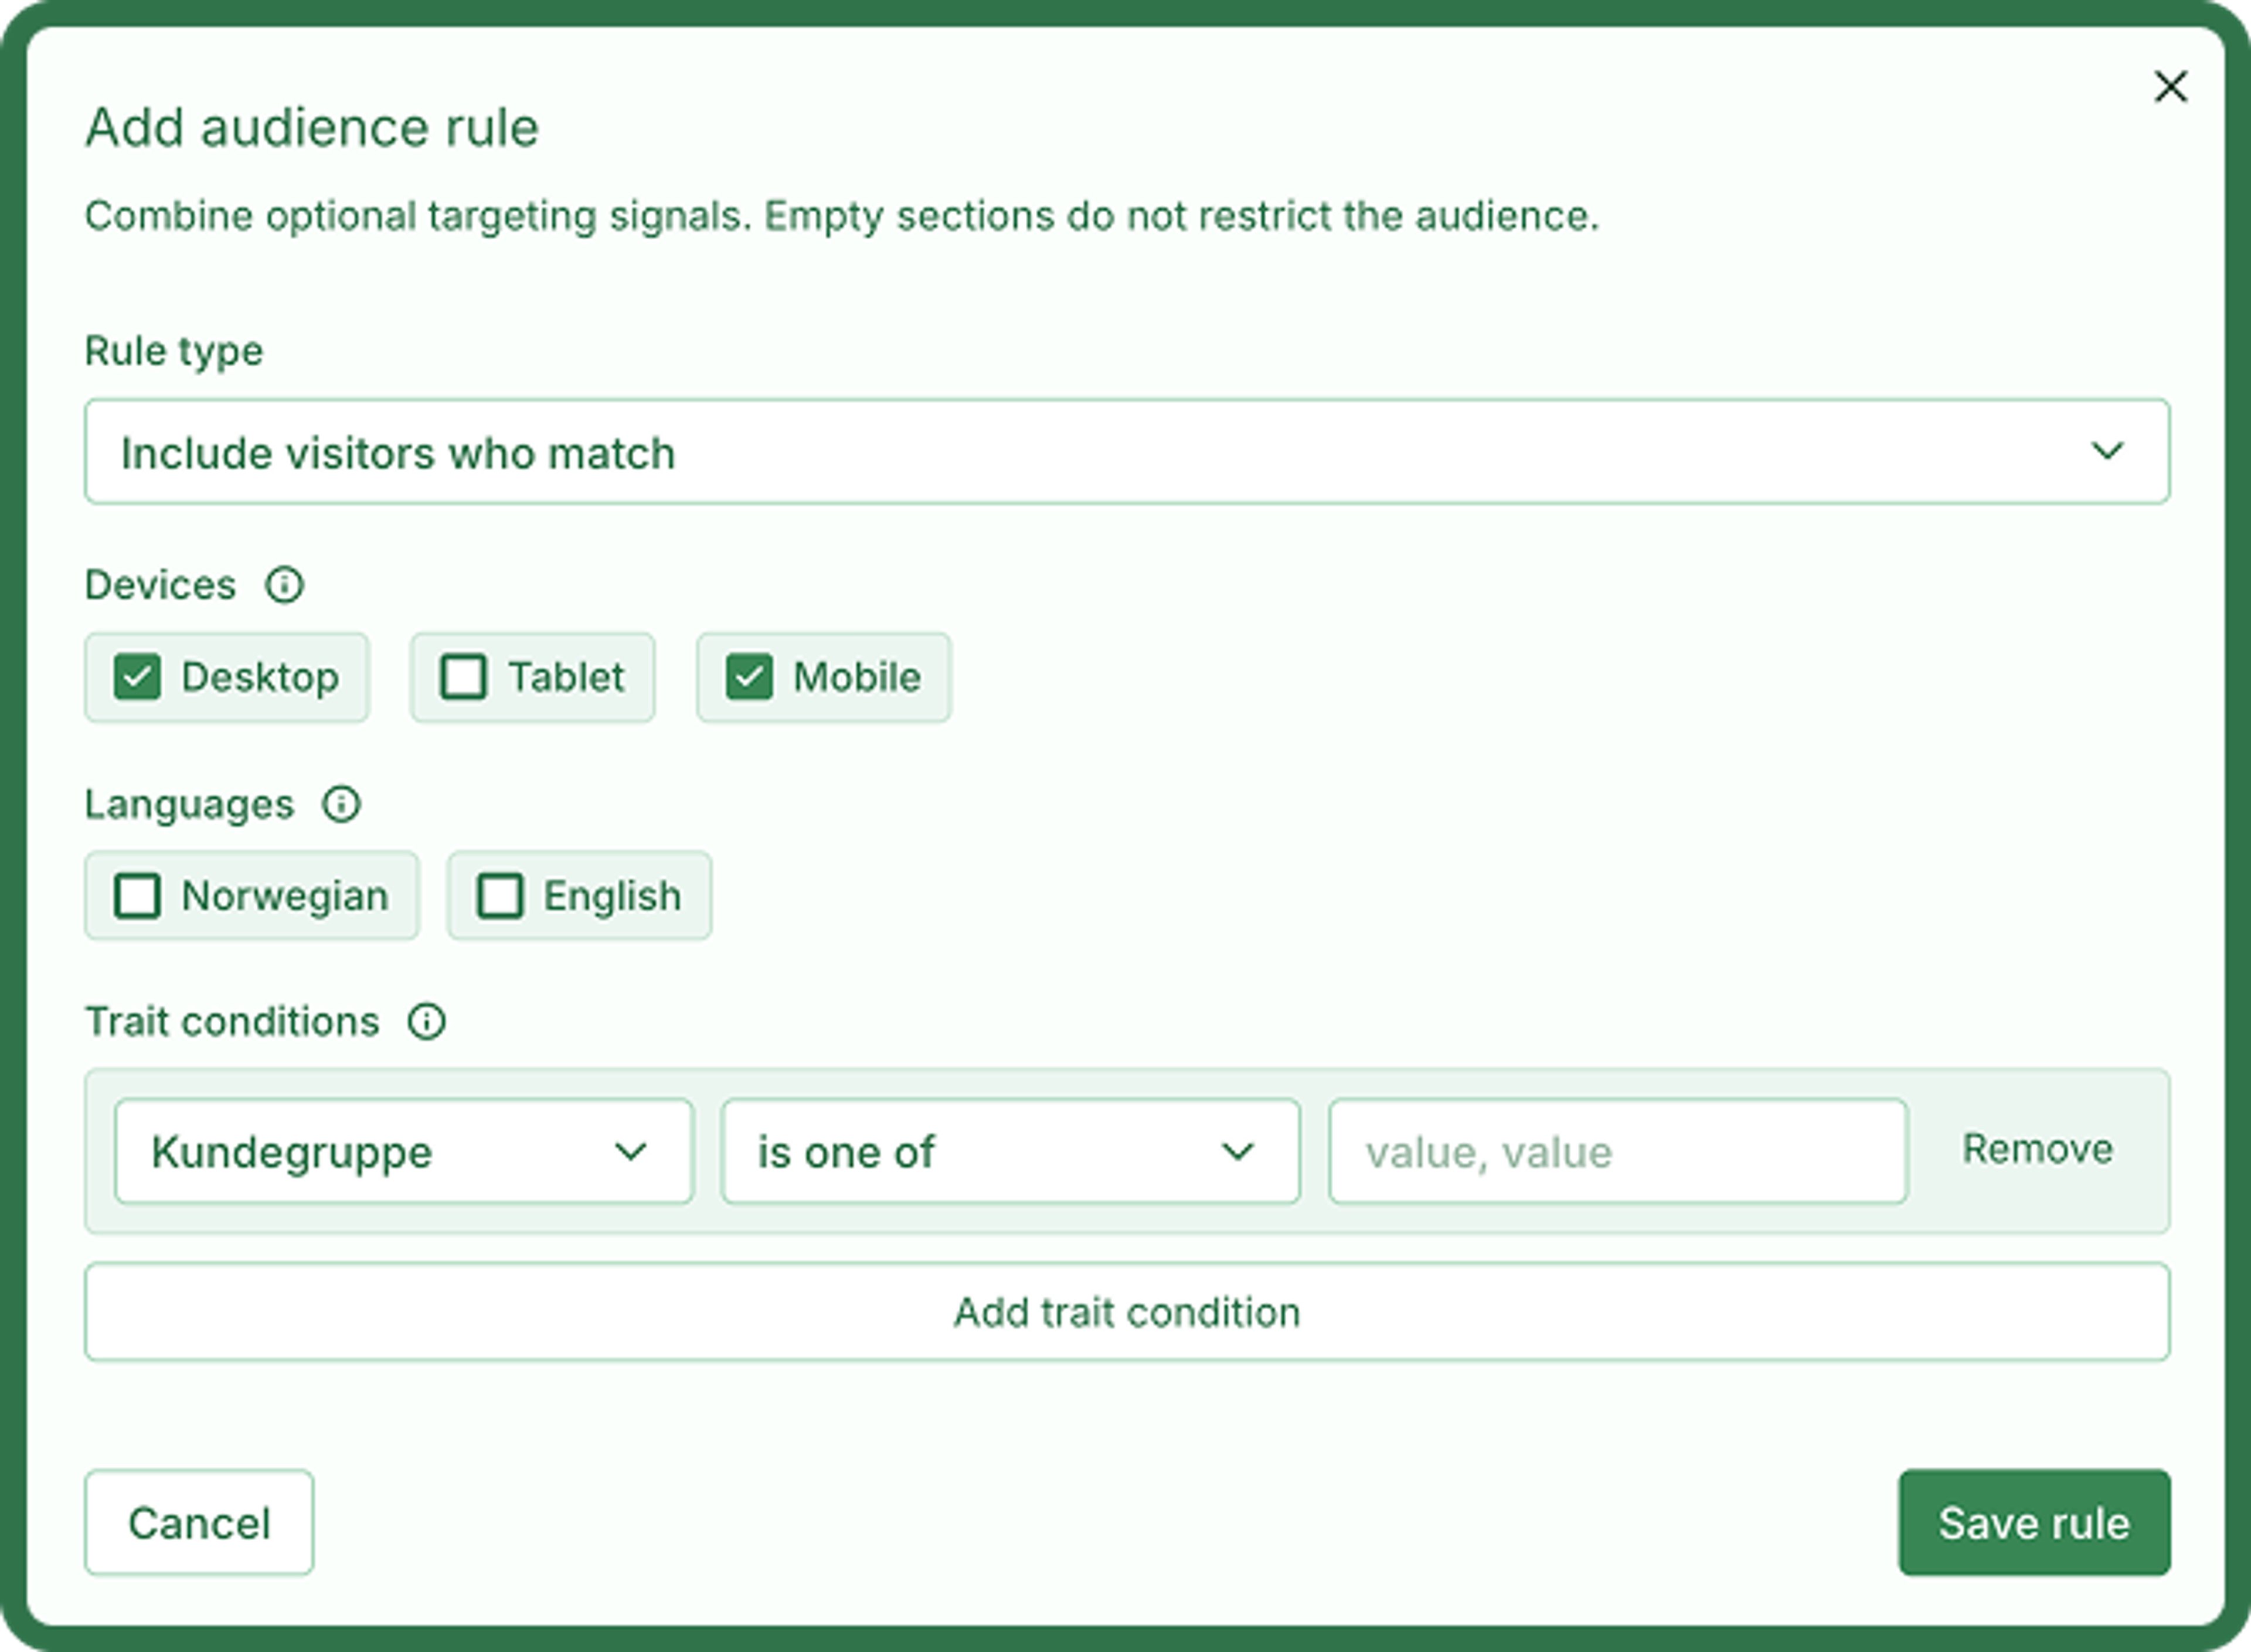Add another trait condition
The width and height of the screenshot is (2251, 1652).
(1127, 1312)
